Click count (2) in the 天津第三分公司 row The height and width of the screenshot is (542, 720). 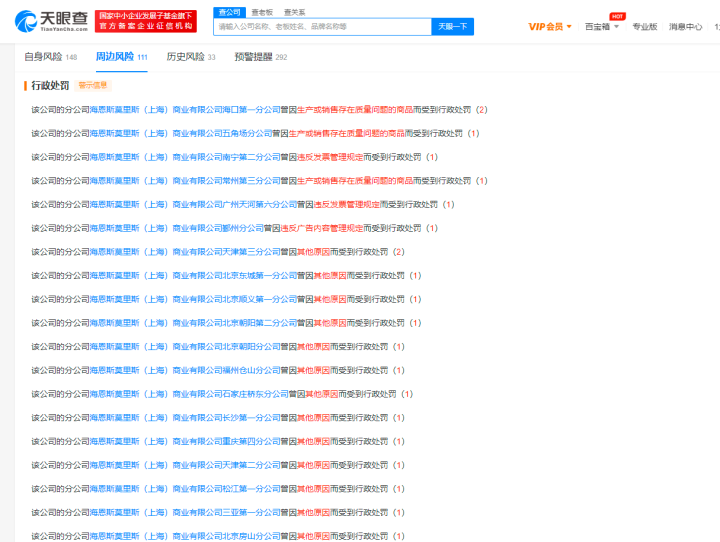399,252
